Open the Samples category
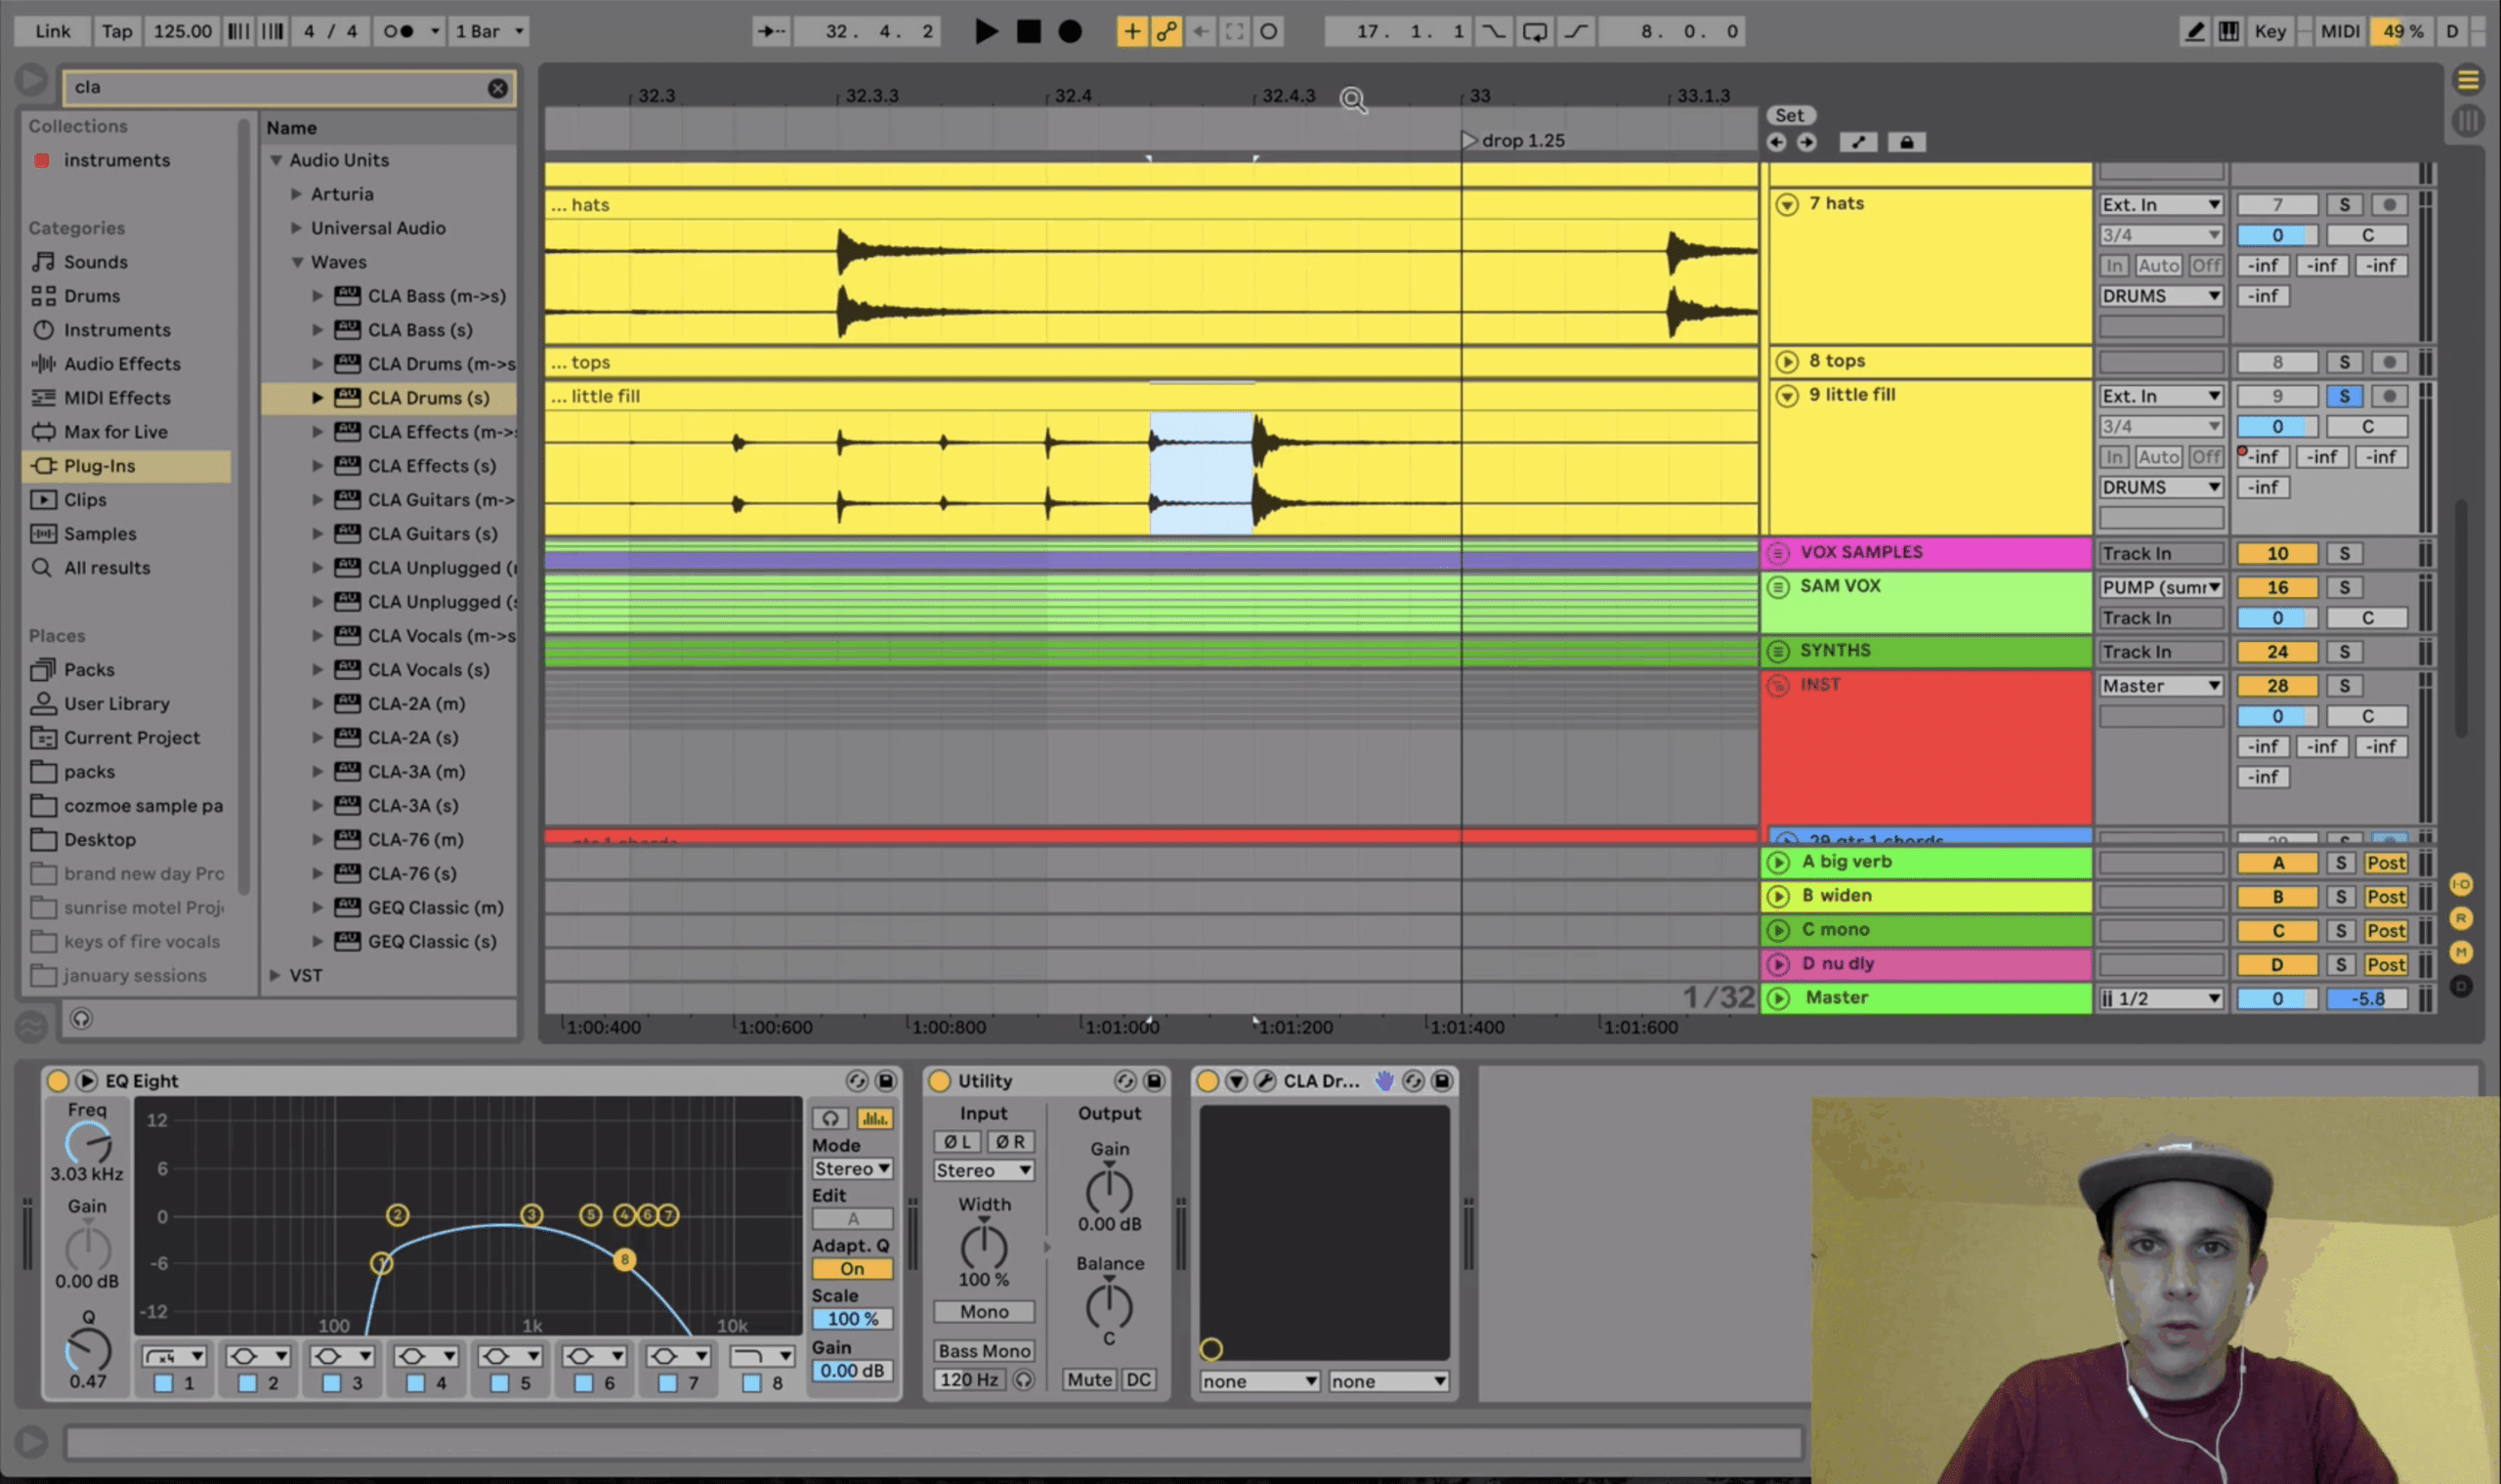Viewport: 2501px width, 1484px height. click(x=100, y=534)
